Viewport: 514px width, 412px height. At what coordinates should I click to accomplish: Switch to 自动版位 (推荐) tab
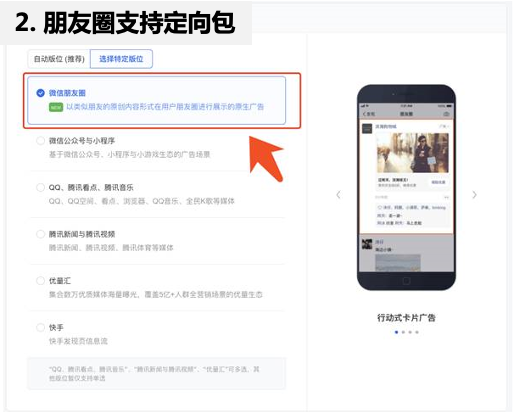coord(59,59)
